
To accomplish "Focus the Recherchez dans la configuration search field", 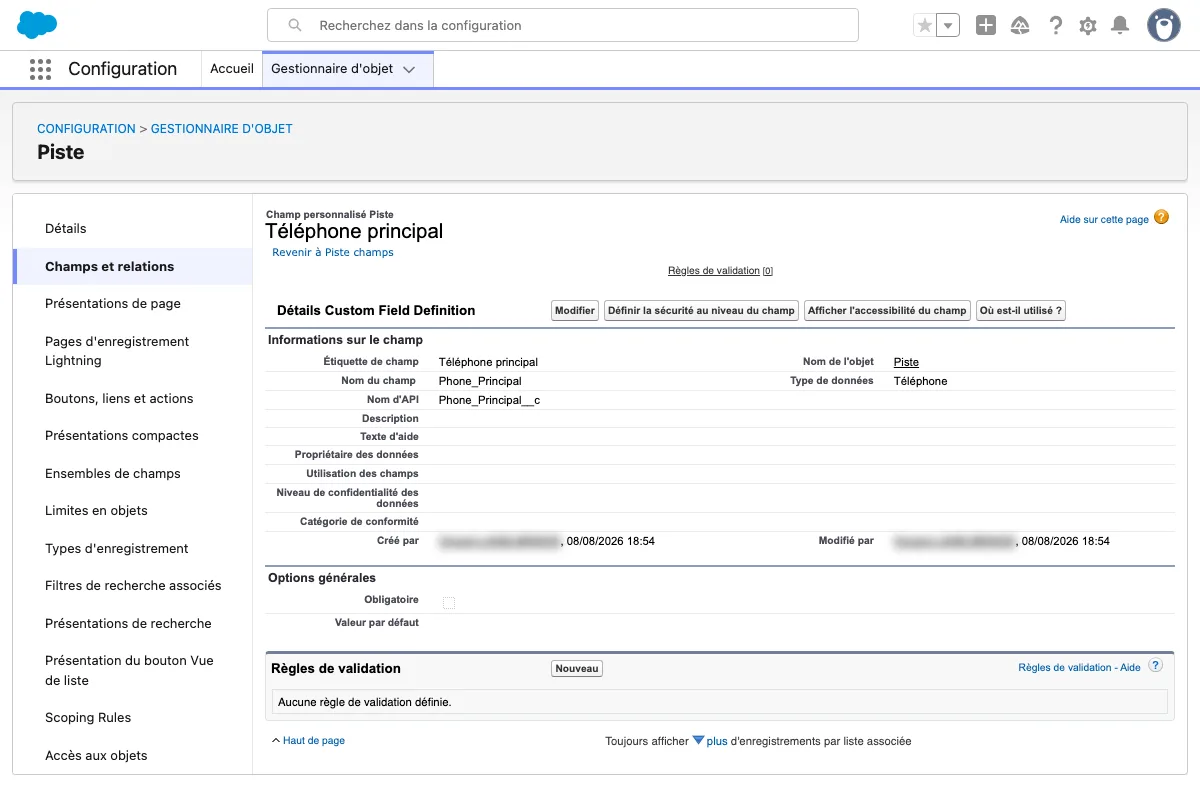I will (x=563, y=25).
